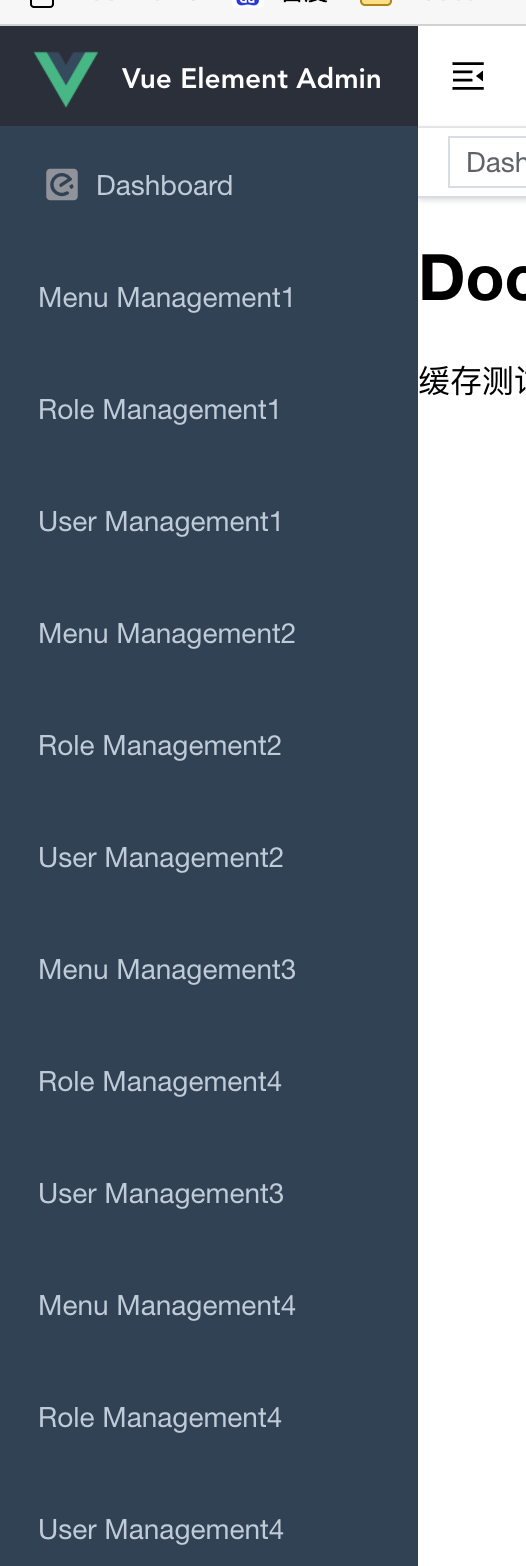Viewport: 526px width, 1566px height.
Task: Go to User Management1
Action: [x=209, y=521]
